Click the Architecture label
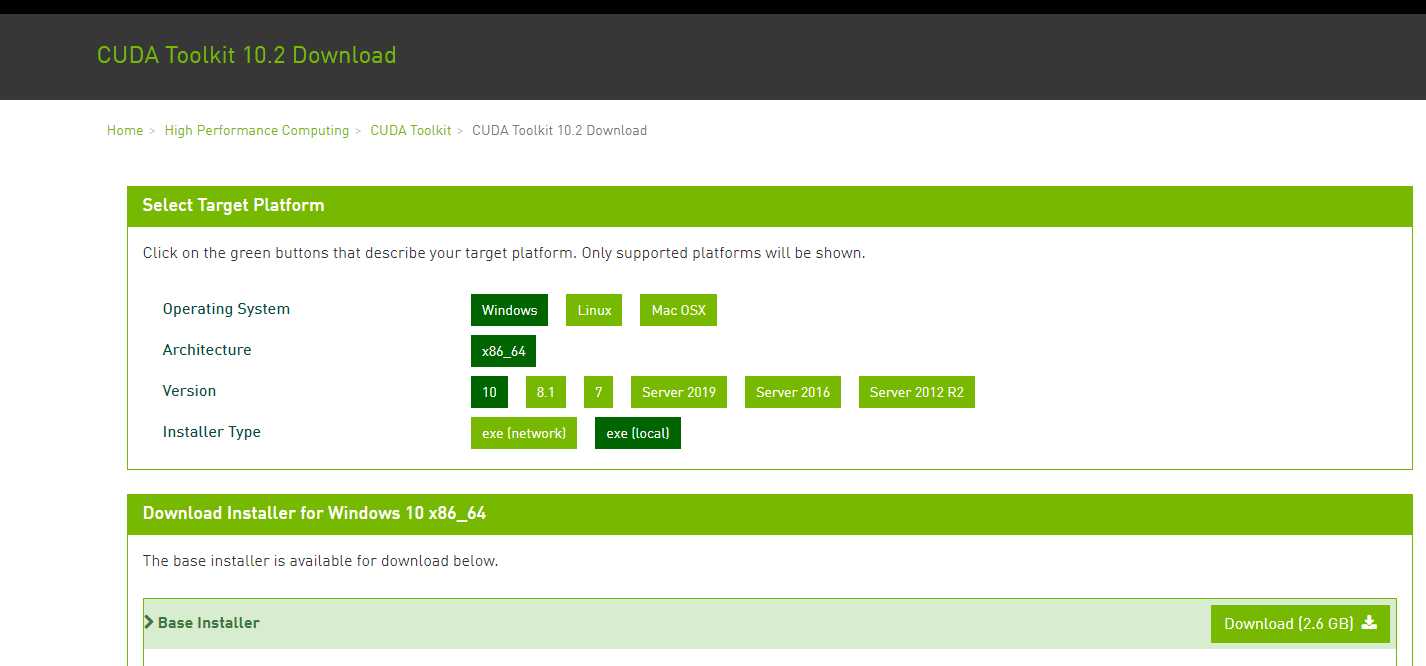 207,350
